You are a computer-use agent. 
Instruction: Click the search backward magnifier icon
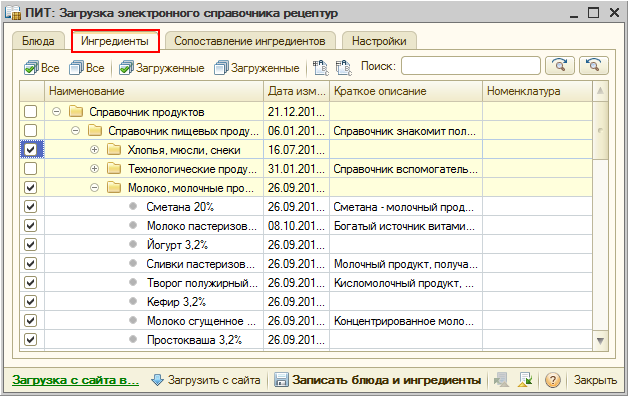594,65
